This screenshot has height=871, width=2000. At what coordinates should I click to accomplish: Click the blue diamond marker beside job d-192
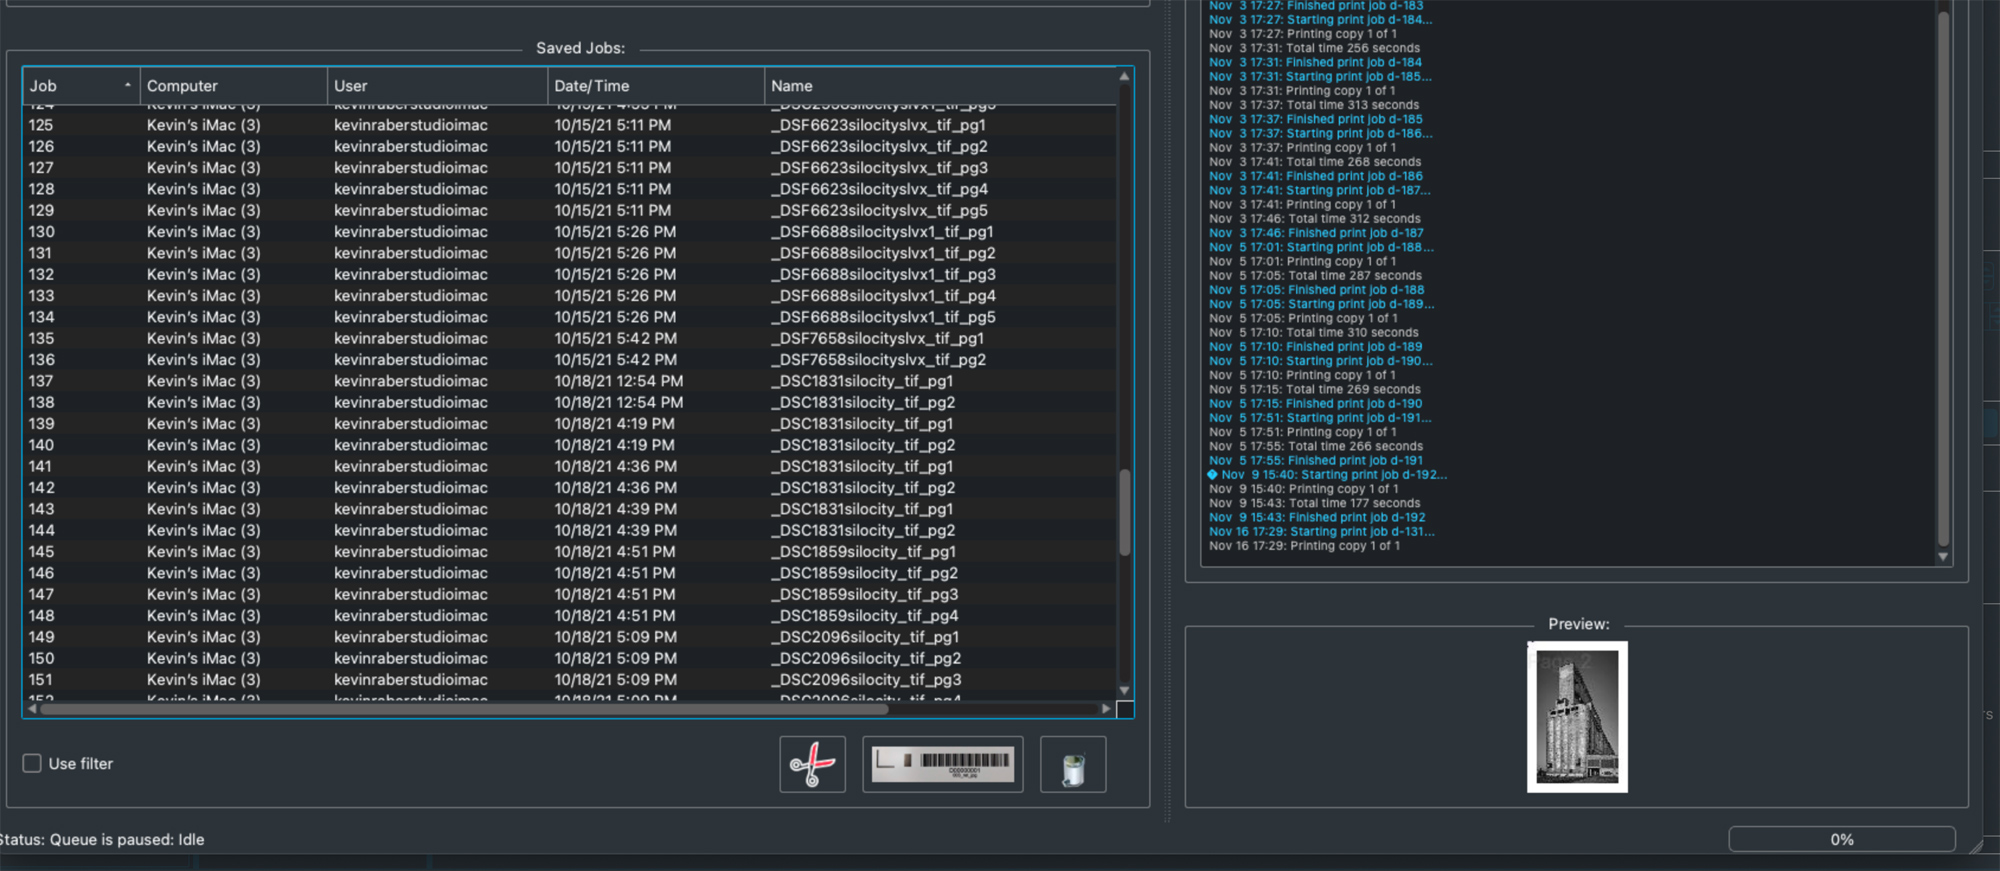[x=1212, y=475]
